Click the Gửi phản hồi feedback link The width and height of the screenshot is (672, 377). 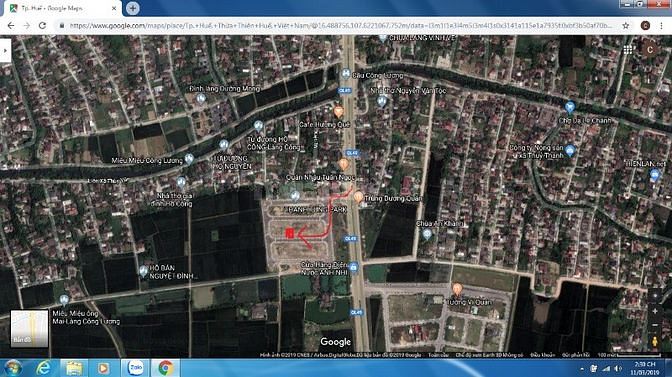click(576, 355)
